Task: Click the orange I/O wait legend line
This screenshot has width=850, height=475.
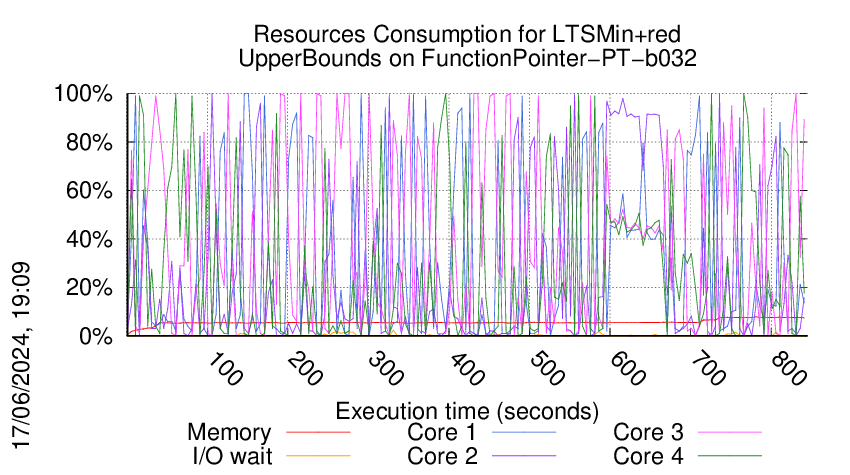Action: coord(318,456)
